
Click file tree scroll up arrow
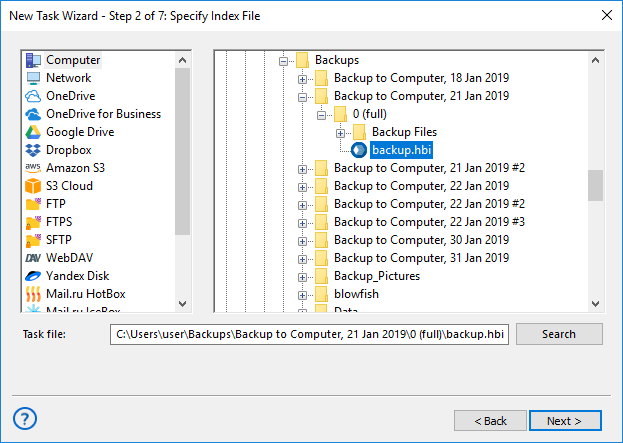tap(595, 60)
